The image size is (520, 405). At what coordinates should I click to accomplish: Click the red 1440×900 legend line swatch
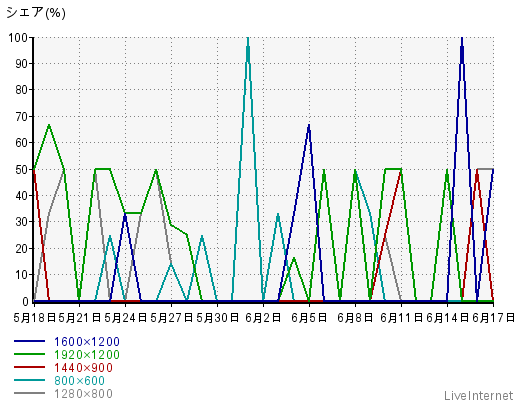(x=29, y=367)
